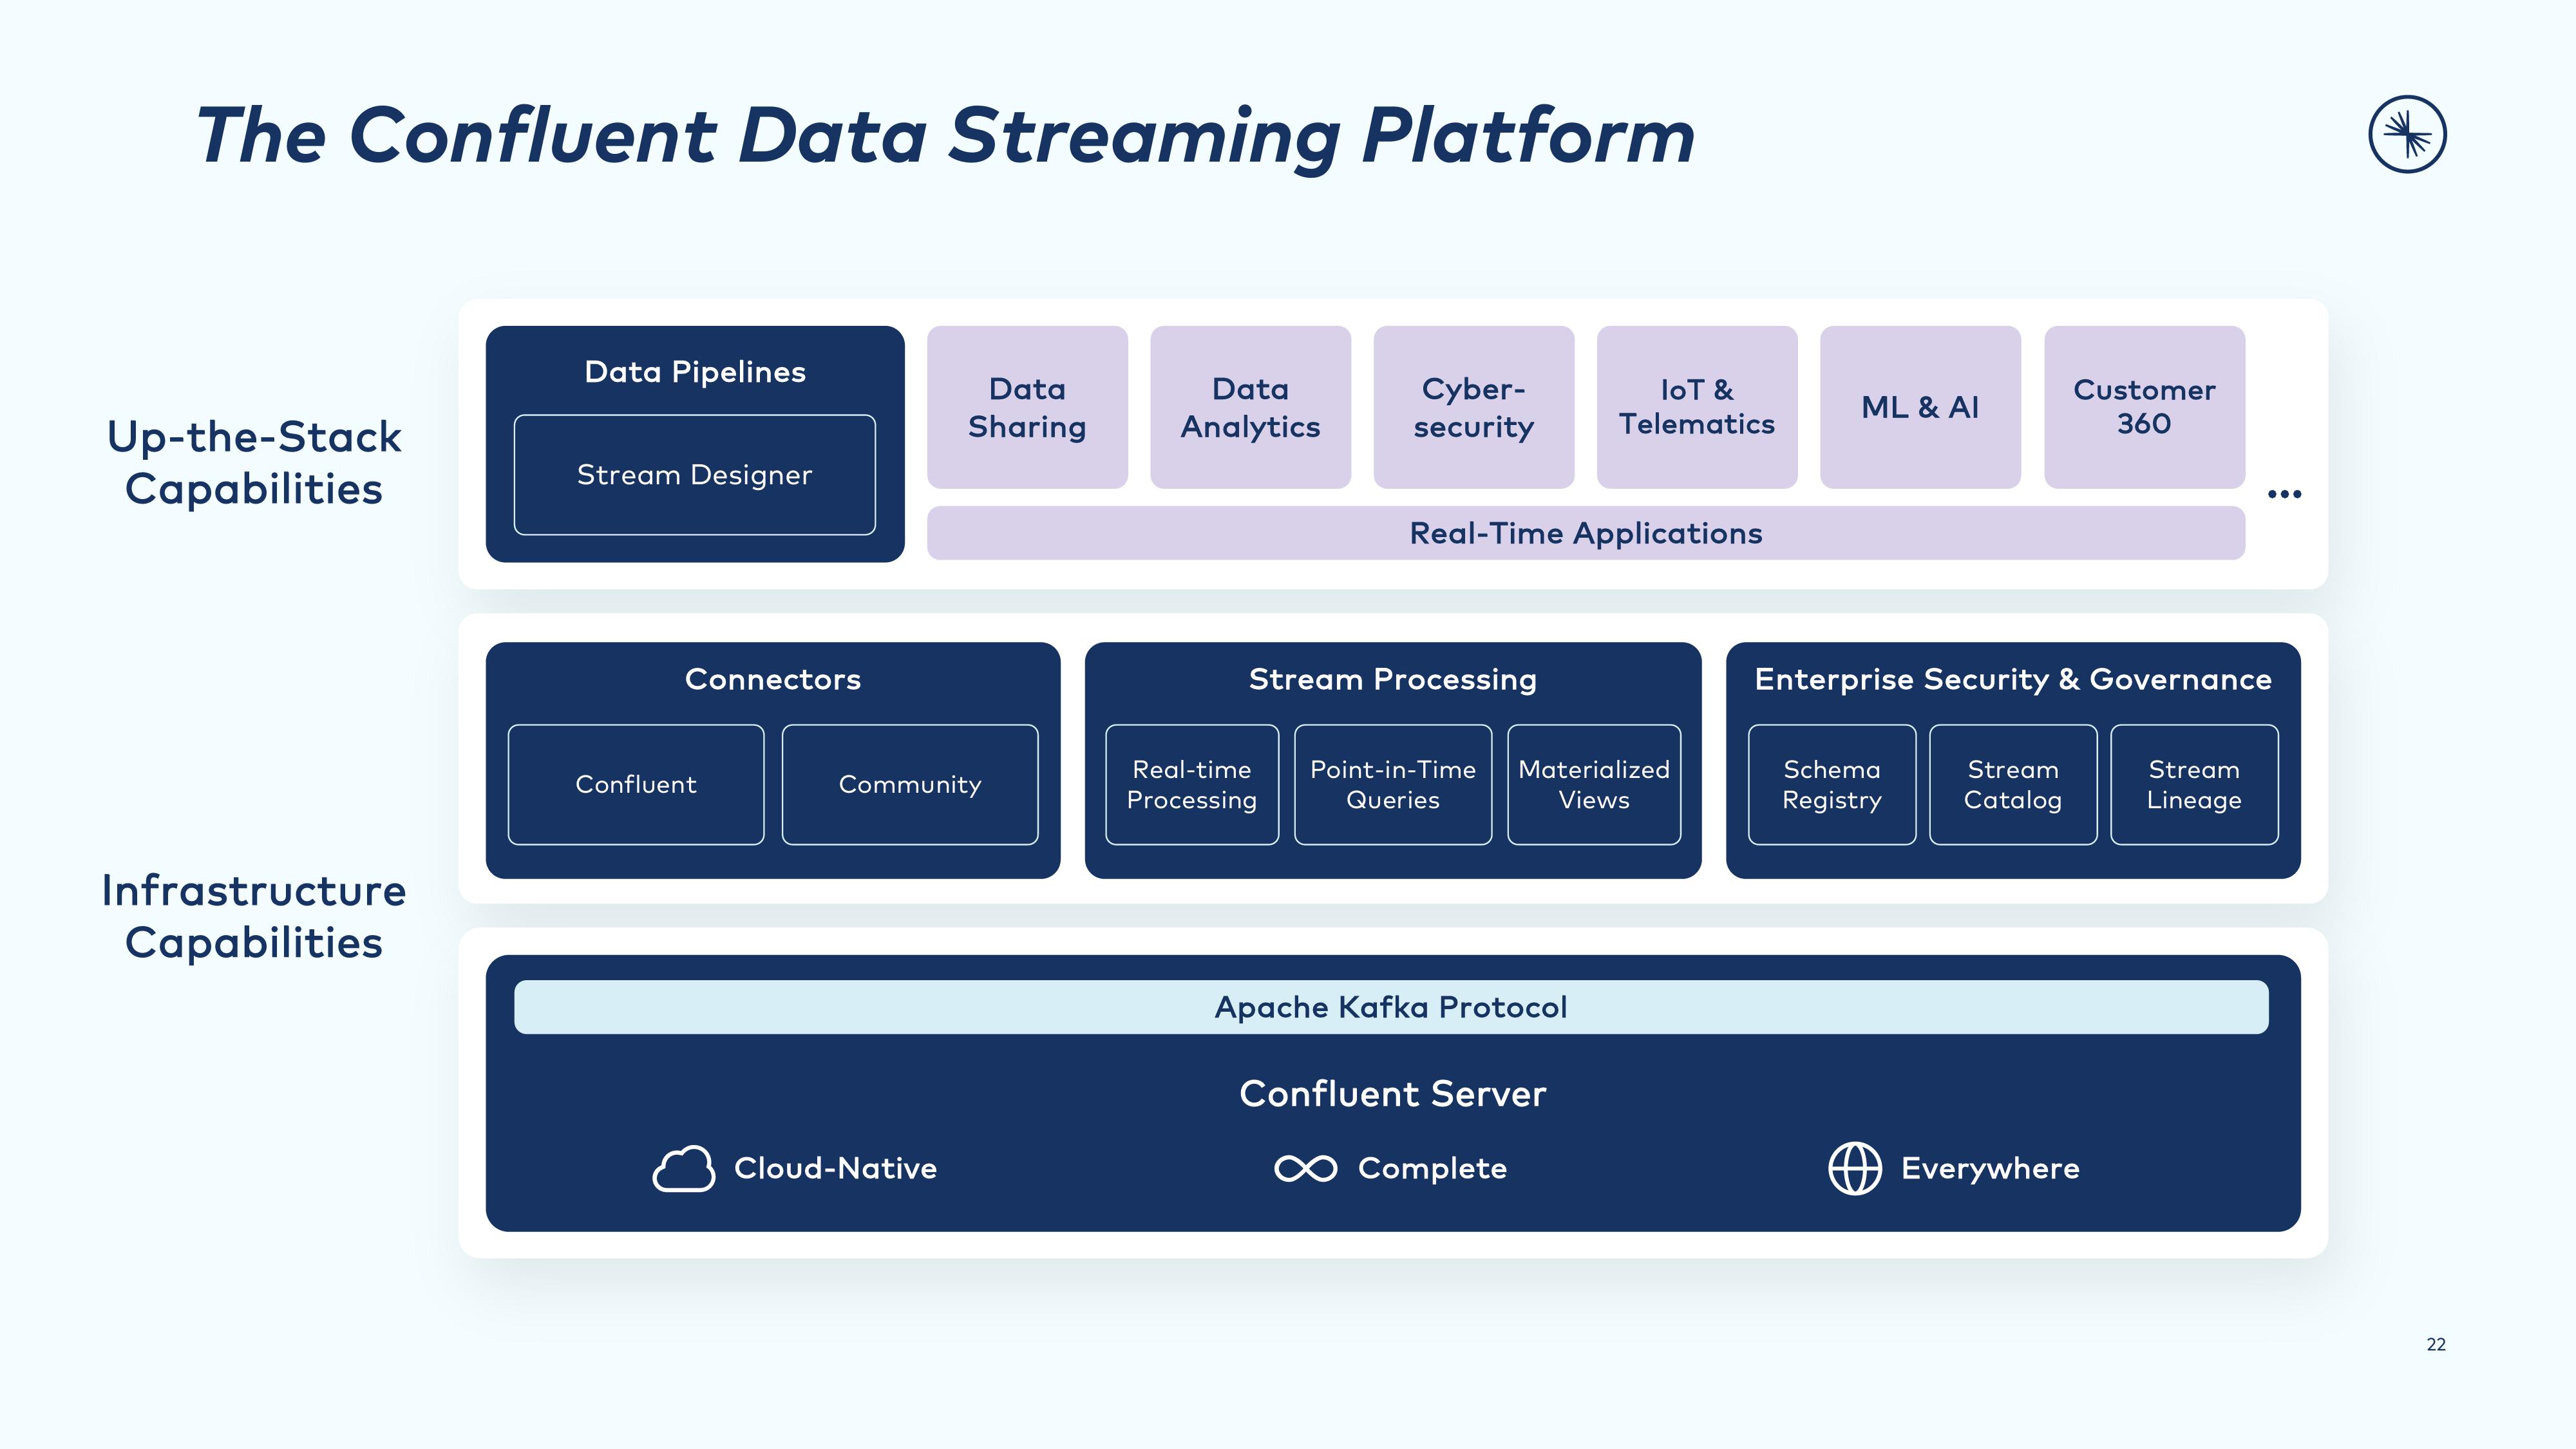
Task: Click the Confluent Server heading
Action: [x=1393, y=1093]
